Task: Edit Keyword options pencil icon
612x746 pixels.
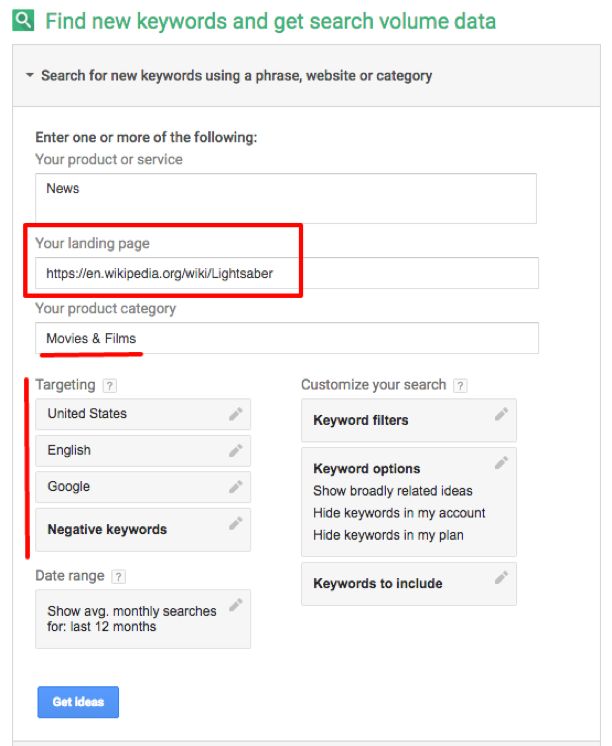Action: 501,462
